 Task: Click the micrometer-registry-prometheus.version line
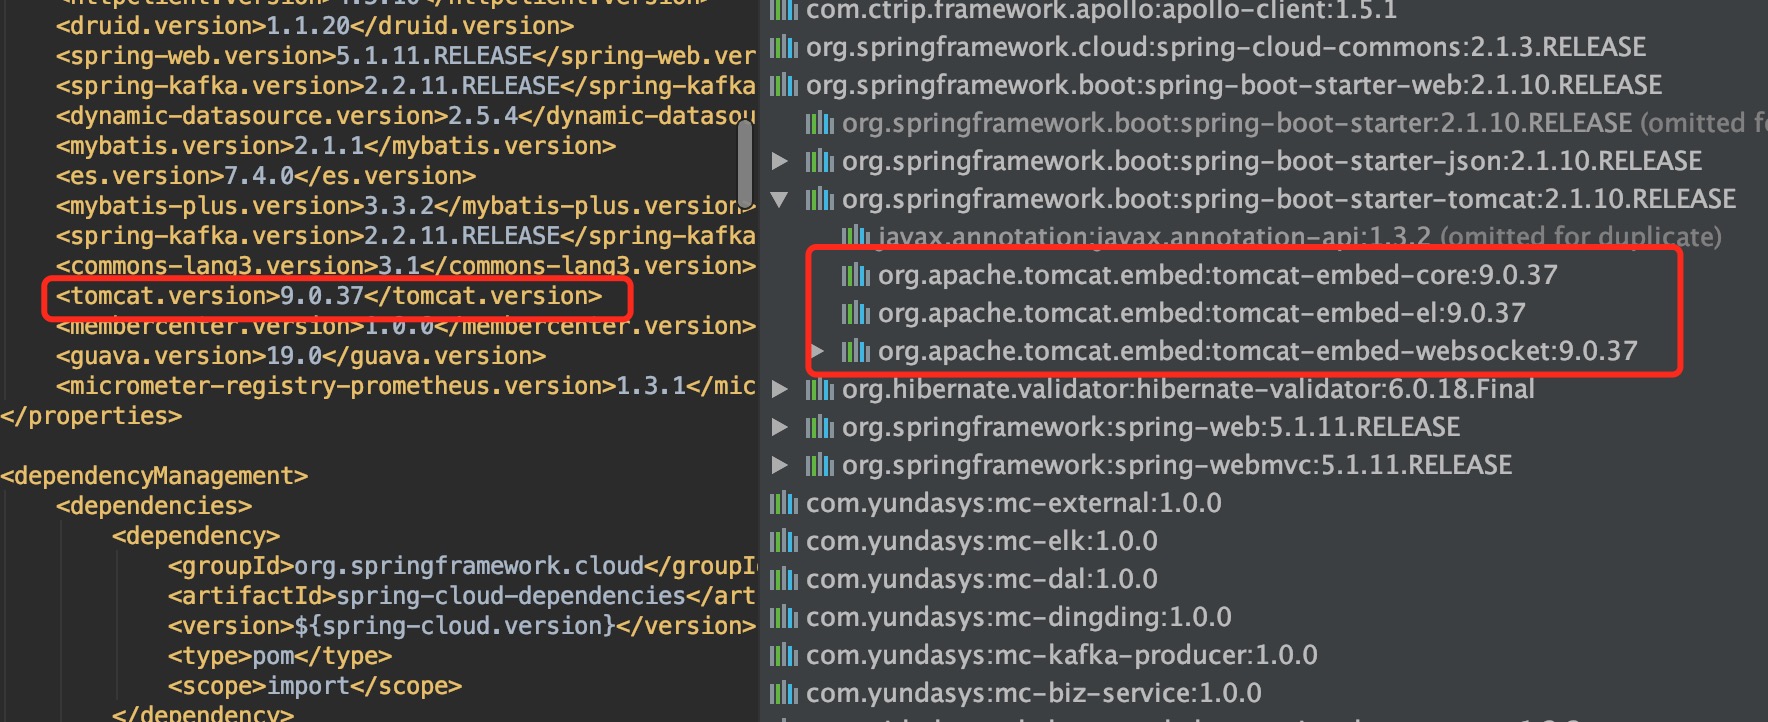(406, 386)
